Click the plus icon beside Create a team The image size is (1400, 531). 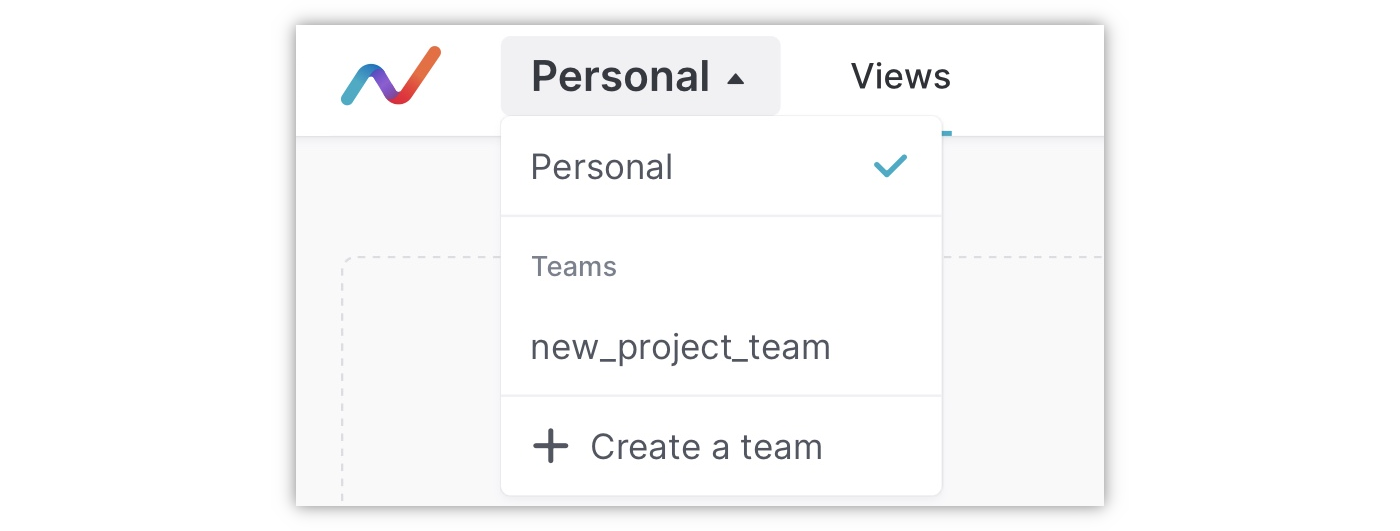[550, 446]
